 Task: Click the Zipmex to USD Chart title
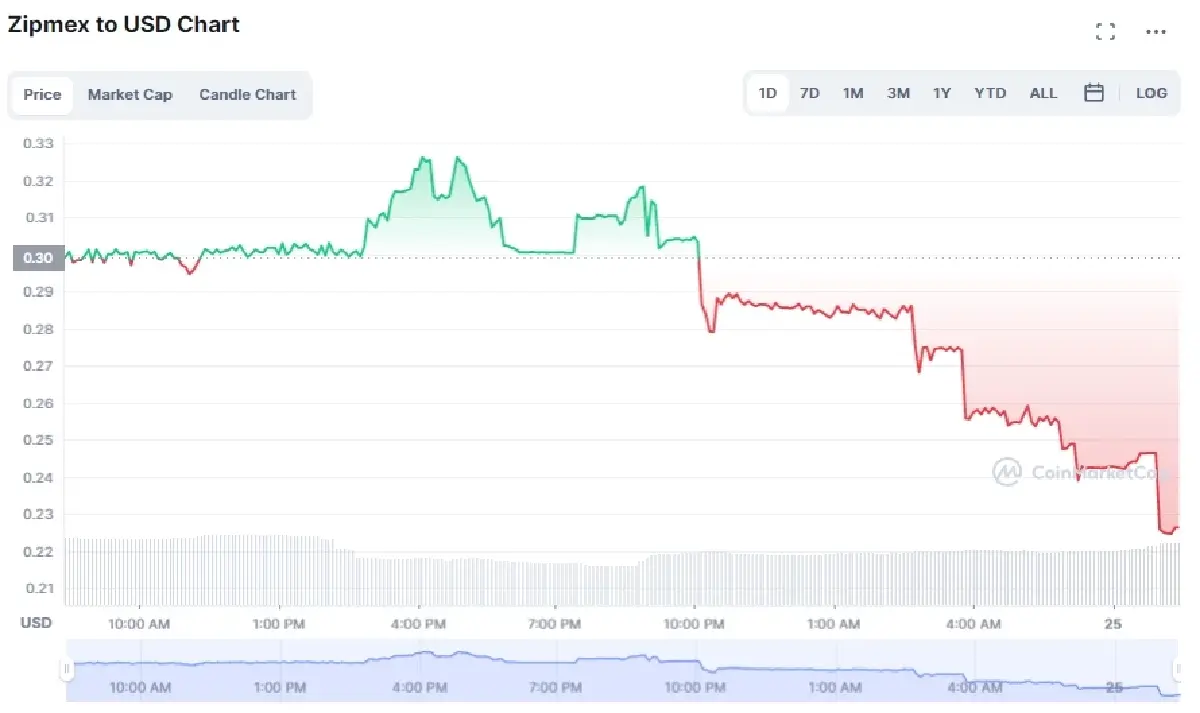123,24
